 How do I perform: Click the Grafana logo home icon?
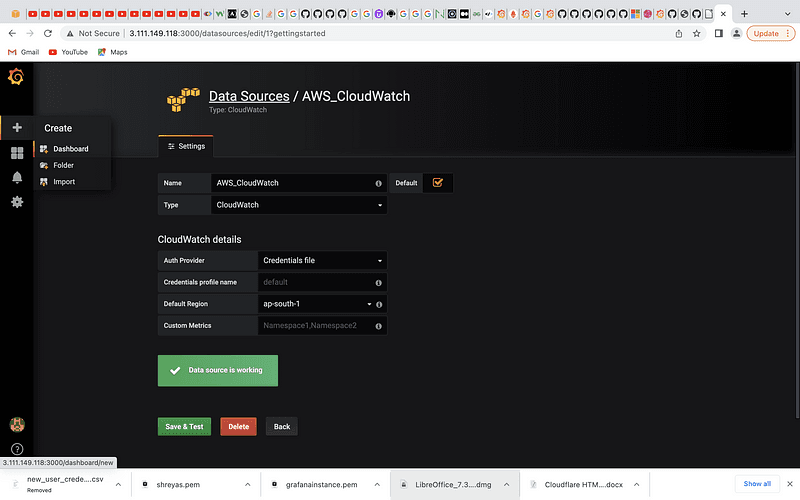[x=16, y=77]
